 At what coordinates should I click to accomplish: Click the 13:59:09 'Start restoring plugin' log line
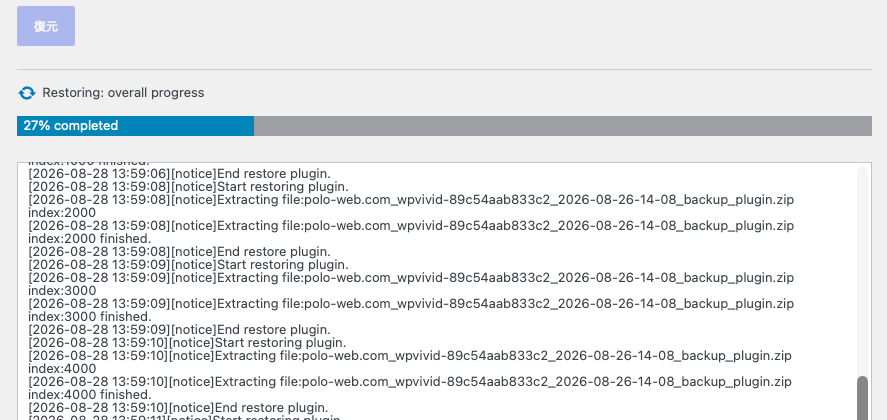(188, 265)
